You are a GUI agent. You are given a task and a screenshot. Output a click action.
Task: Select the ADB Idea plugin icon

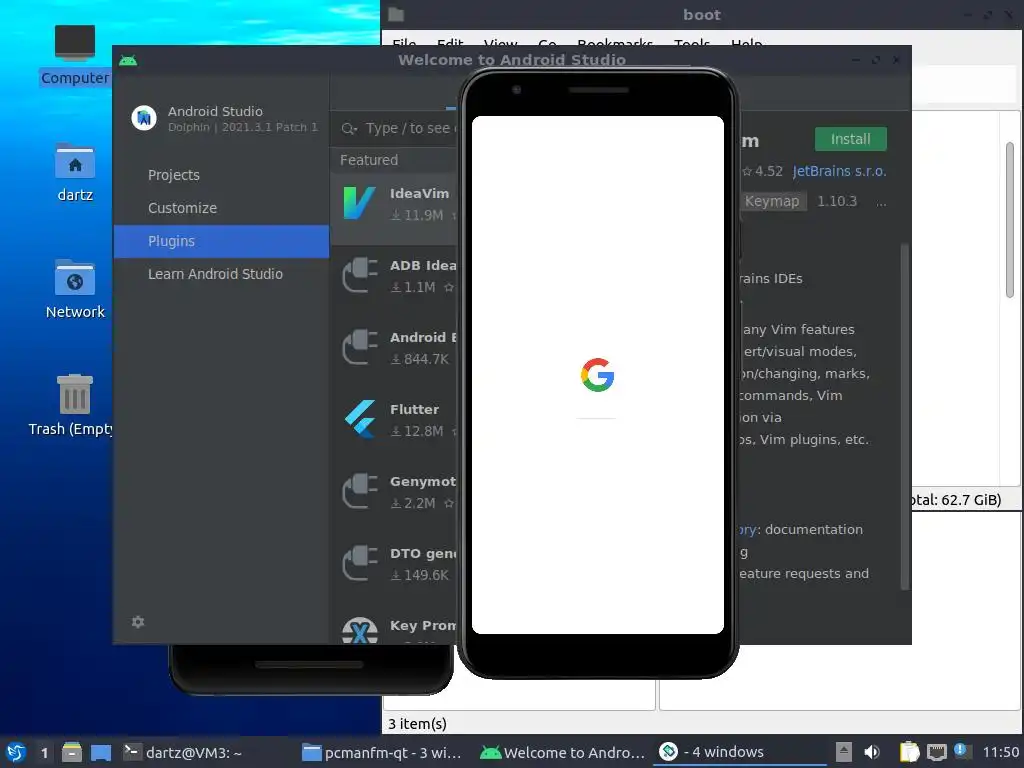click(360, 275)
